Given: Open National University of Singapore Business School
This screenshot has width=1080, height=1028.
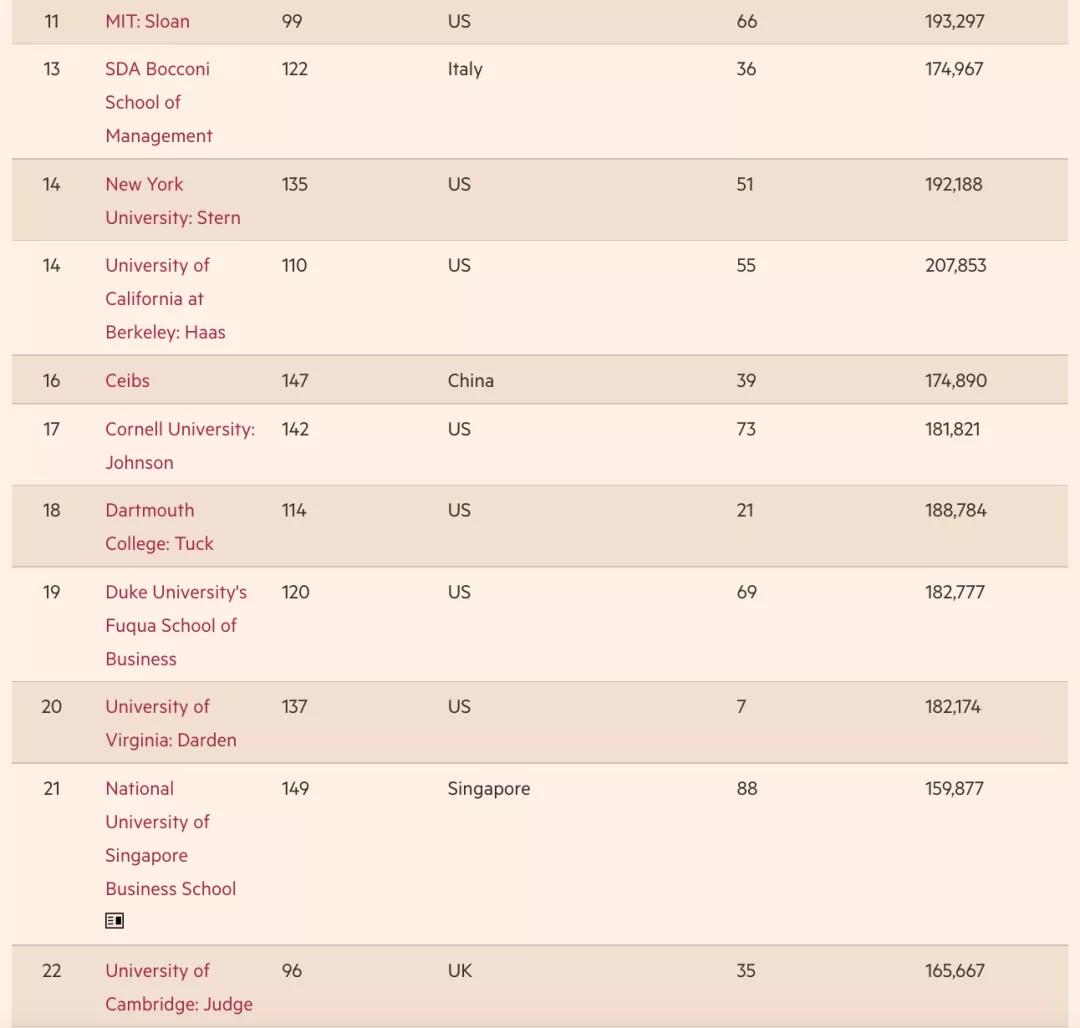Looking at the screenshot, I should 170,838.
